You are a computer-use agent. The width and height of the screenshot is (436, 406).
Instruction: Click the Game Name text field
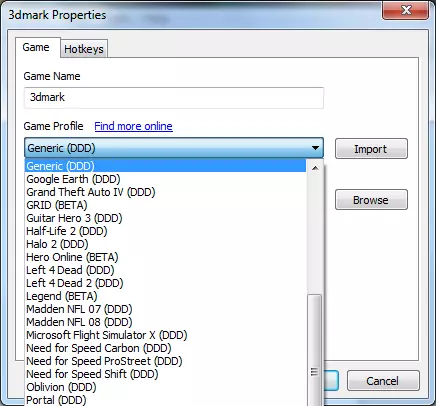(174, 98)
